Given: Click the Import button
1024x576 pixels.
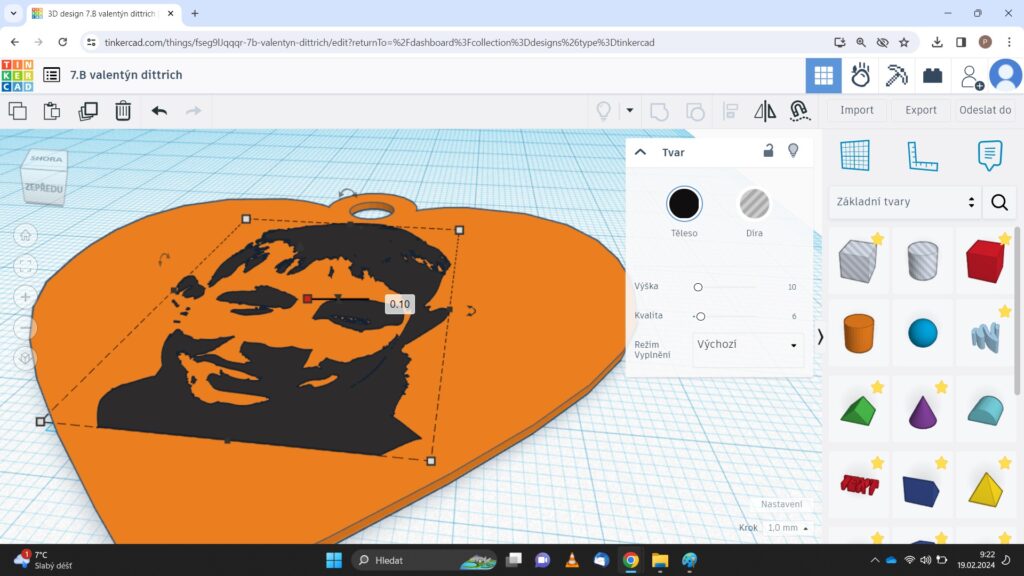Looking at the screenshot, I should pyautogui.click(x=857, y=110).
